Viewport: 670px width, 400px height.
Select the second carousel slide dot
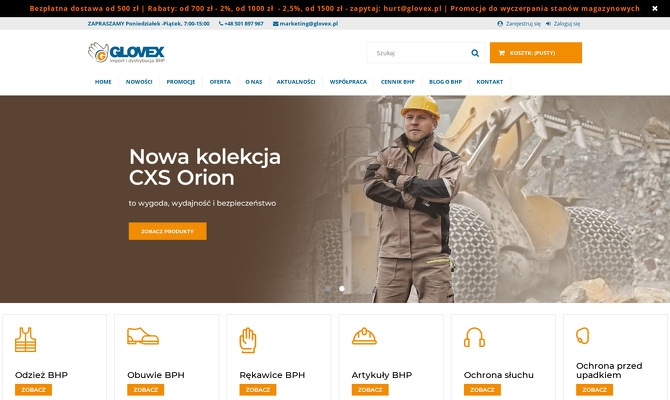pyautogui.click(x=342, y=288)
